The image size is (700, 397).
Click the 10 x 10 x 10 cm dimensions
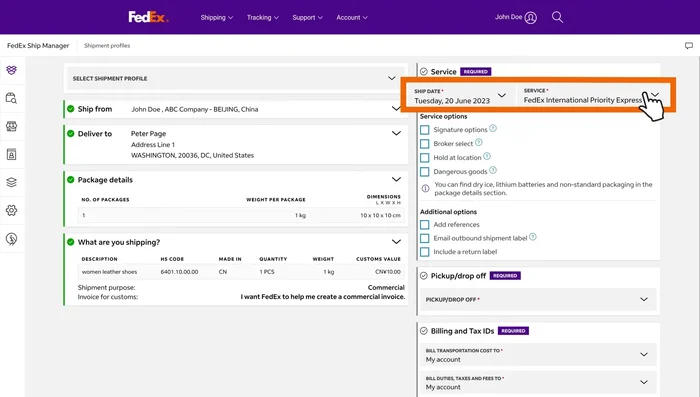[x=380, y=215]
